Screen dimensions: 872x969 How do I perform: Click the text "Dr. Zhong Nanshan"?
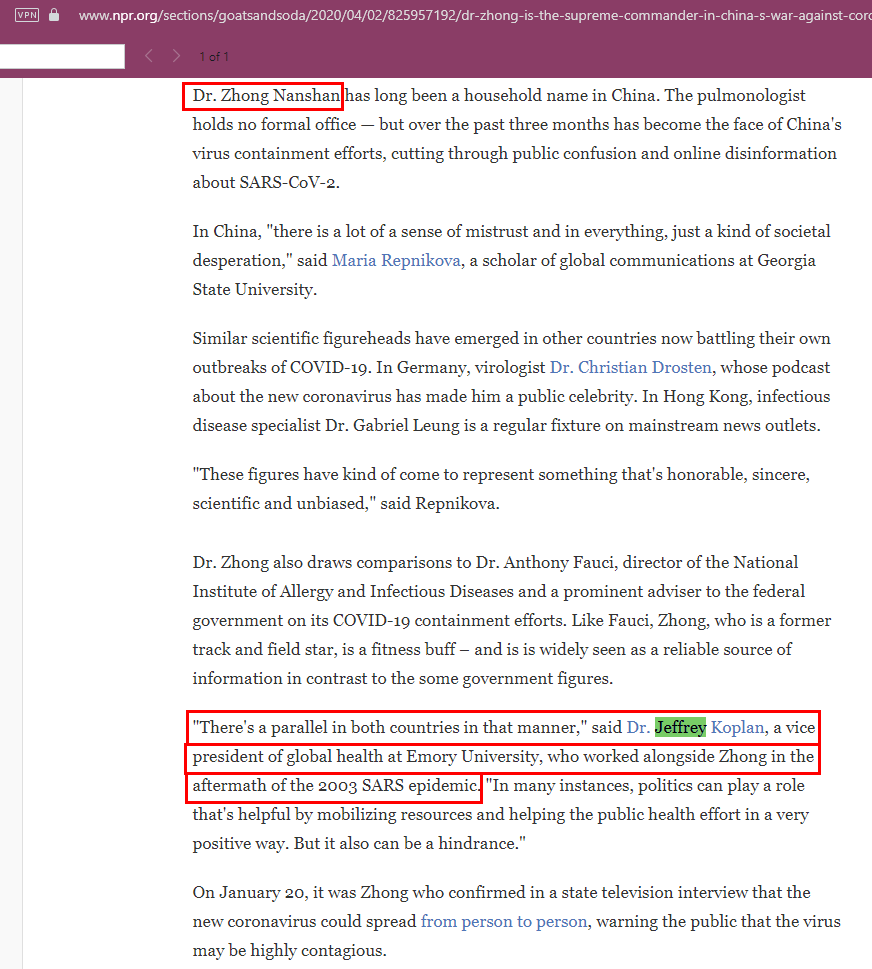click(x=266, y=96)
